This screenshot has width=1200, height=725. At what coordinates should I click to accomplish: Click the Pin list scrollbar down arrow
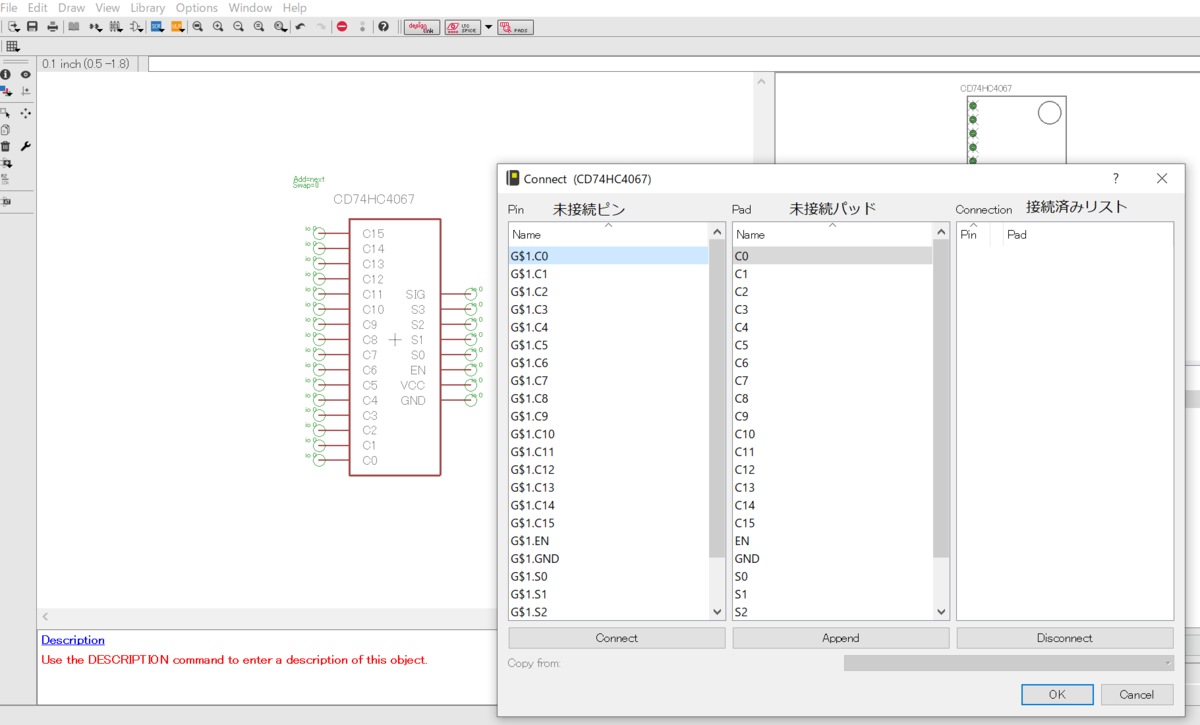tap(717, 612)
